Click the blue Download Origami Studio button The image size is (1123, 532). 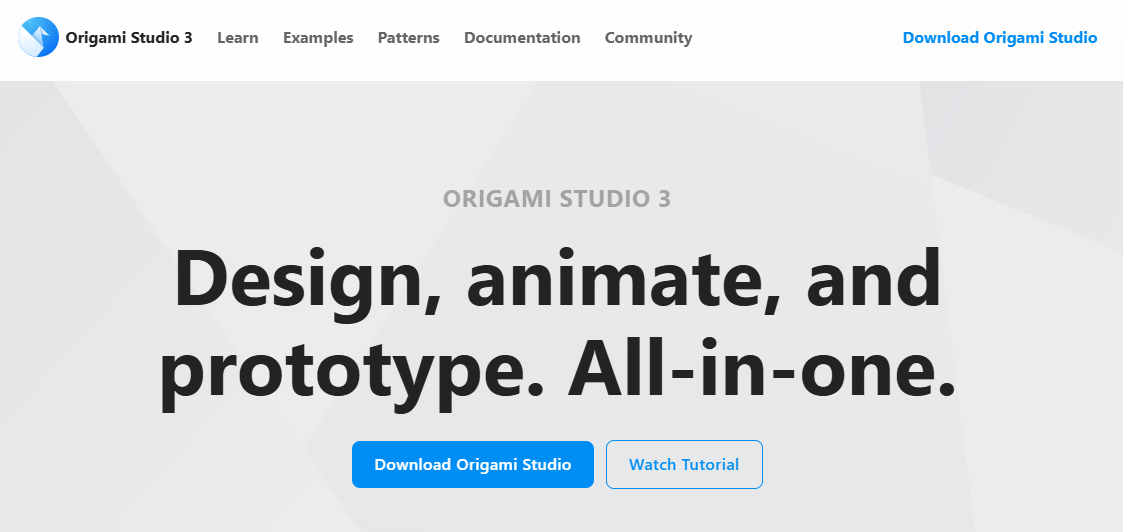(473, 465)
